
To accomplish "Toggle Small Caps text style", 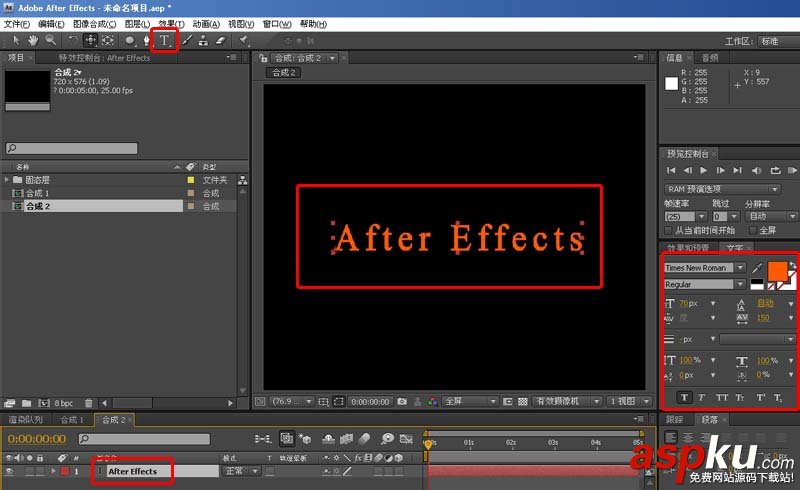I will click(740, 397).
